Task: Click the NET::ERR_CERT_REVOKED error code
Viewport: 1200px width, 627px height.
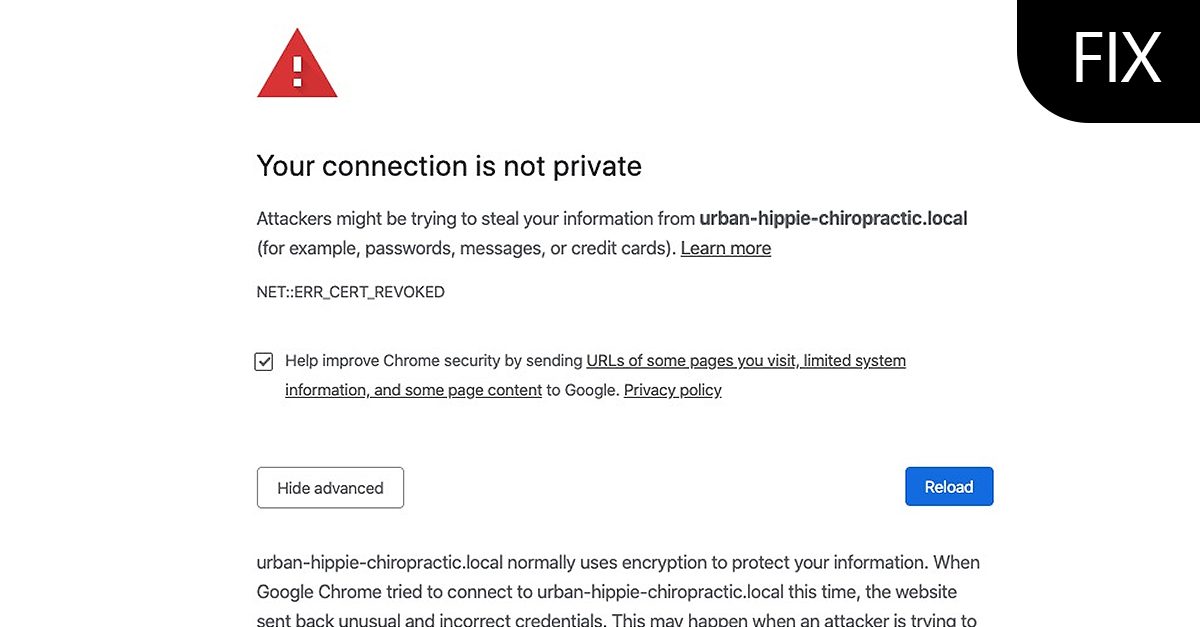Action: coord(350,292)
